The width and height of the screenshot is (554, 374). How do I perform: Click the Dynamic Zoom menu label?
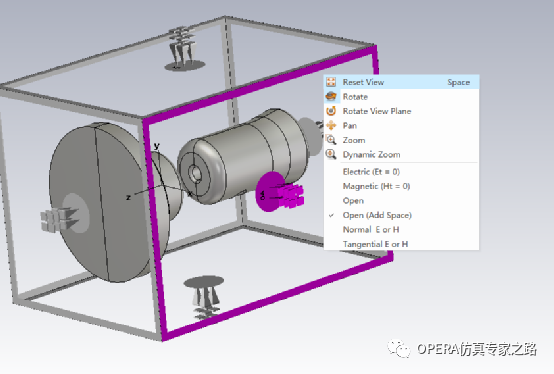pyautogui.click(x=371, y=155)
